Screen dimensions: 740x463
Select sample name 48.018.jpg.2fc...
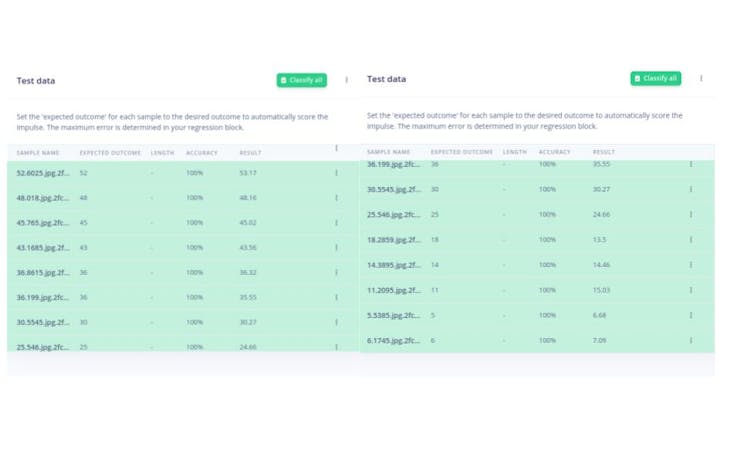(x=43, y=198)
